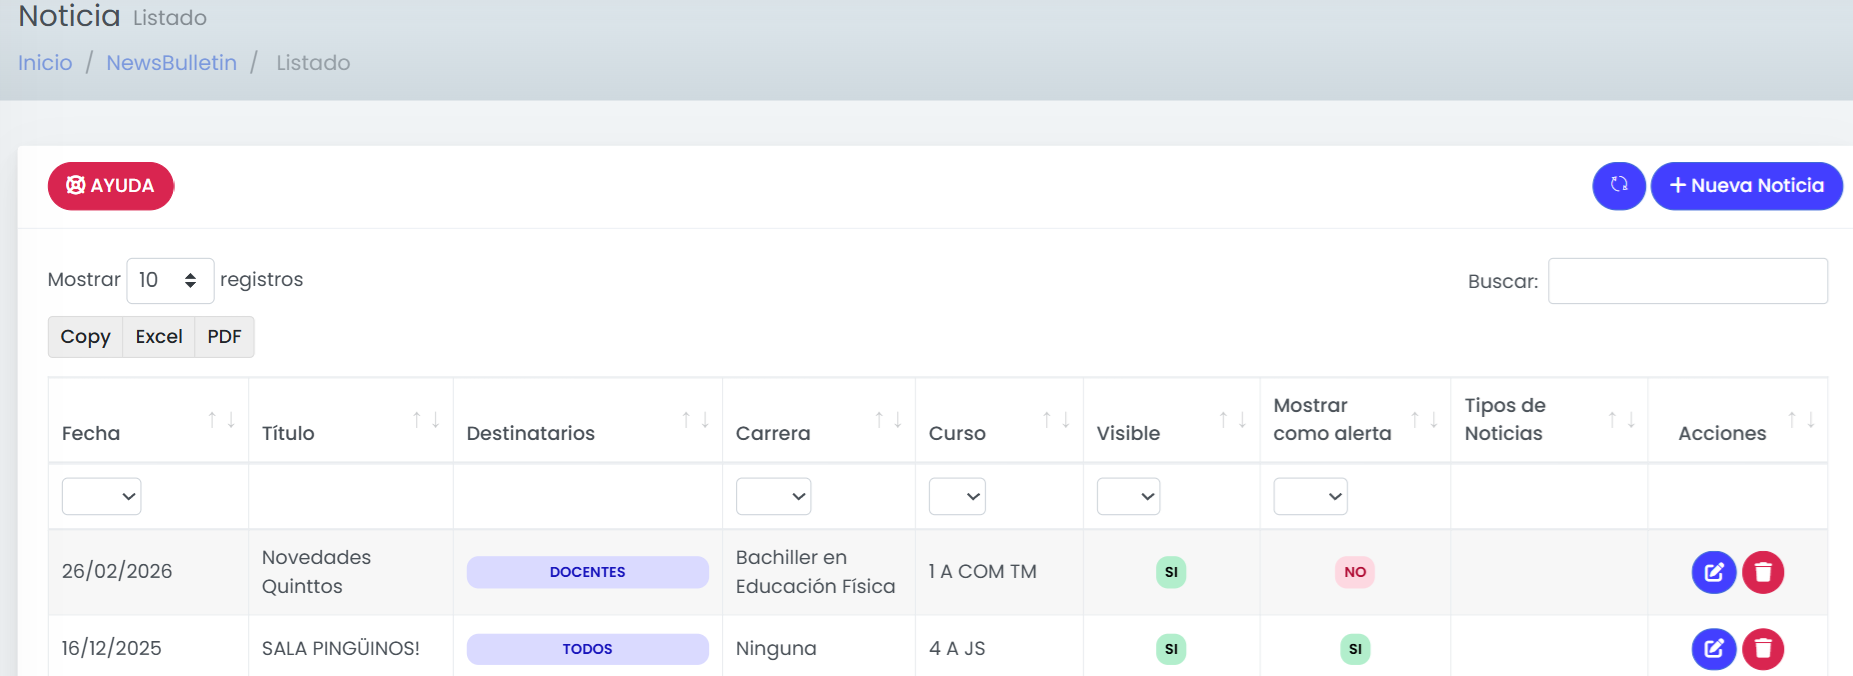The image size is (1853, 676).
Task: Sort by Curso column arrows
Action: pos(1056,420)
